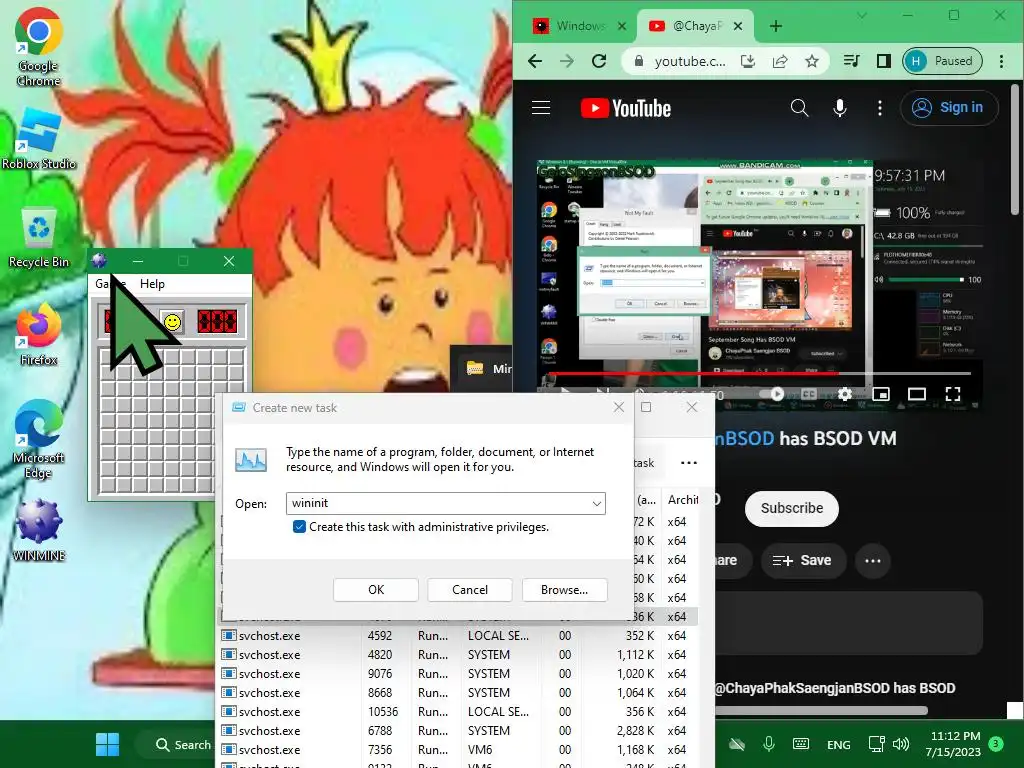Enable miniplayer in YouTube video
This screenshot has height=768, width=1024.
[881, 394]
